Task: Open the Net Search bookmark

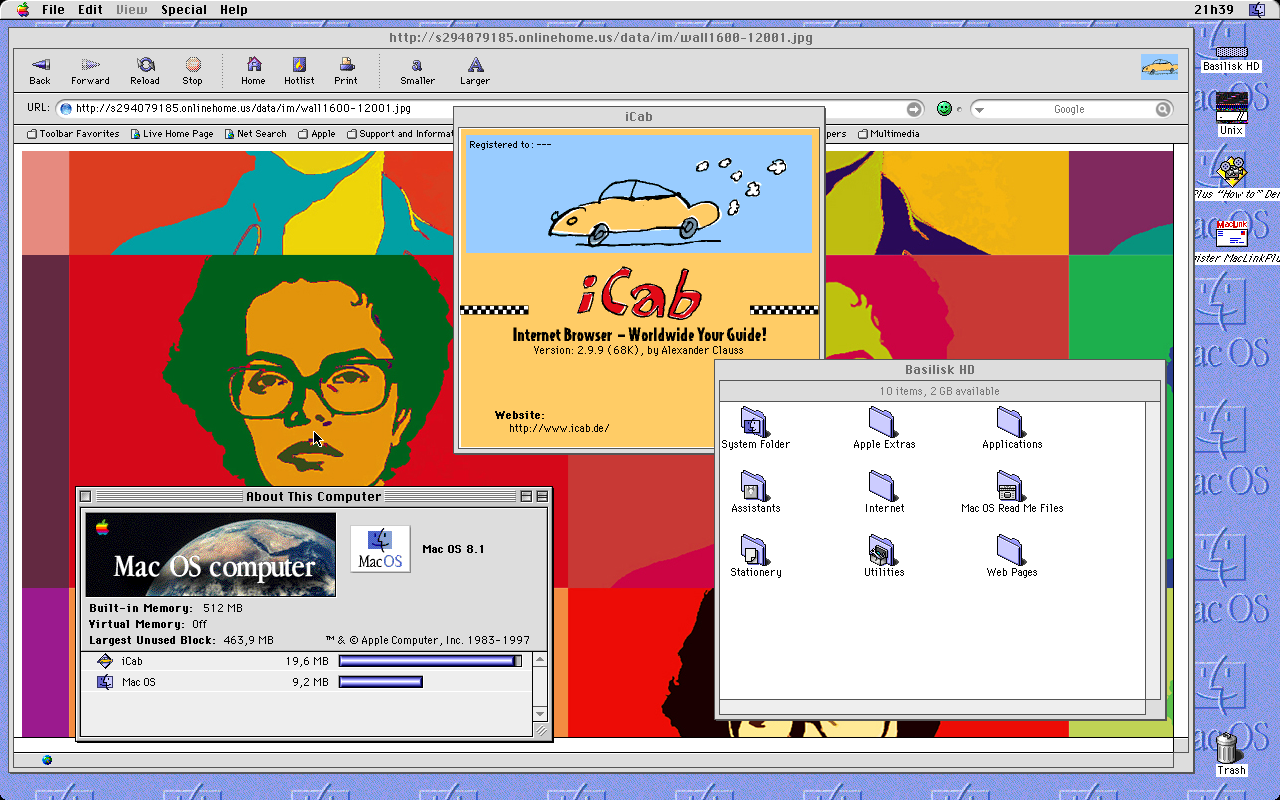Action: click(255, 134)
